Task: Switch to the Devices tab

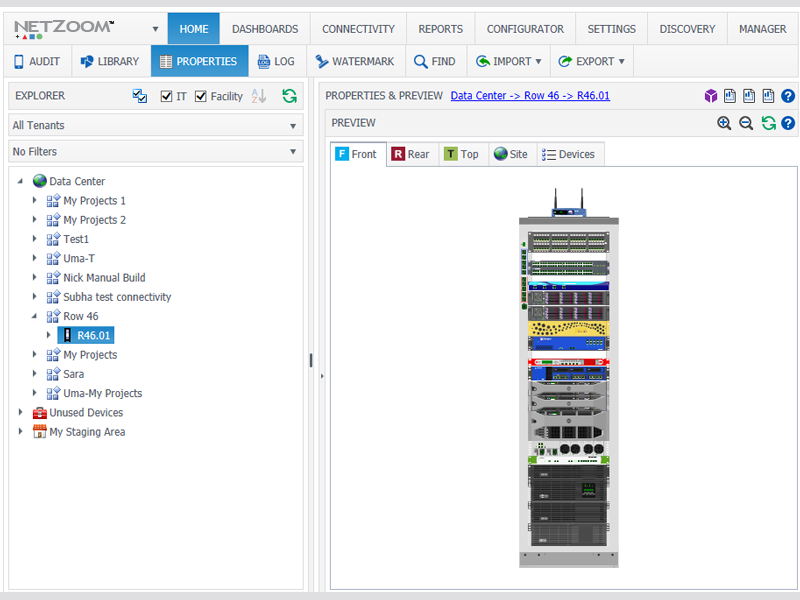Action: point(569,154)
